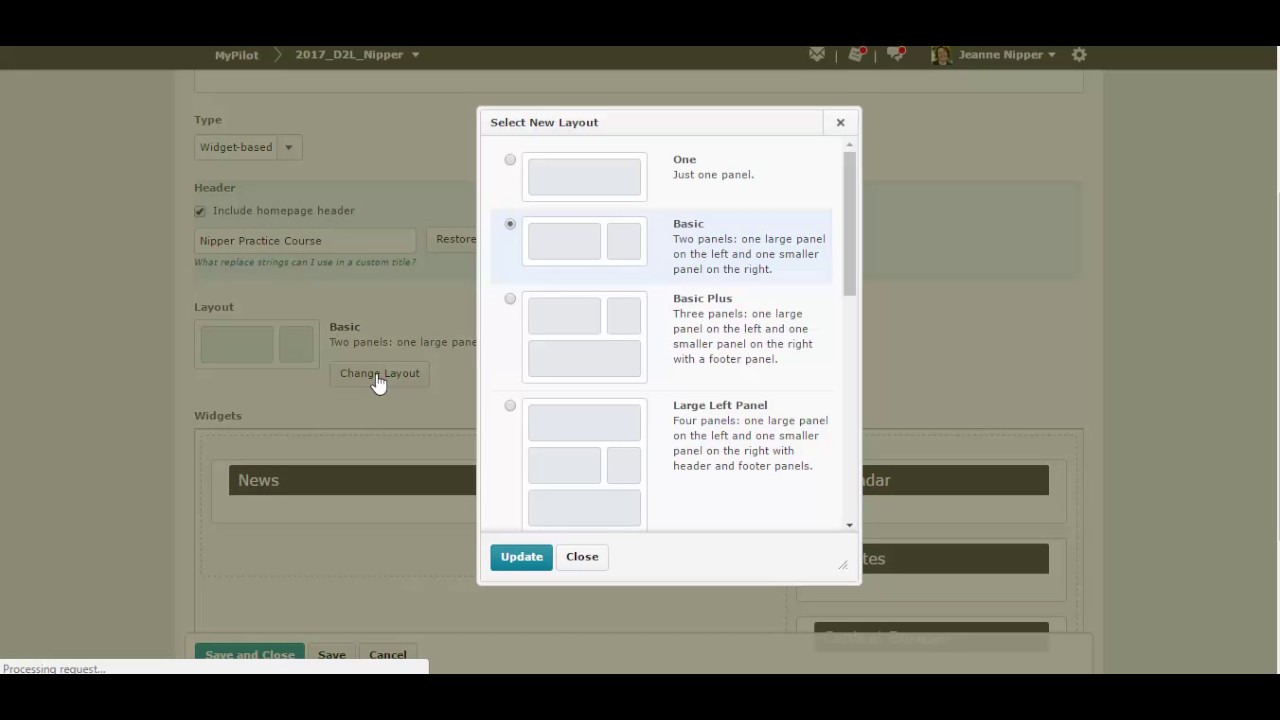Click the Update button
The width and height of the screenshot is (1280, 720).
(x=521, y=557)
